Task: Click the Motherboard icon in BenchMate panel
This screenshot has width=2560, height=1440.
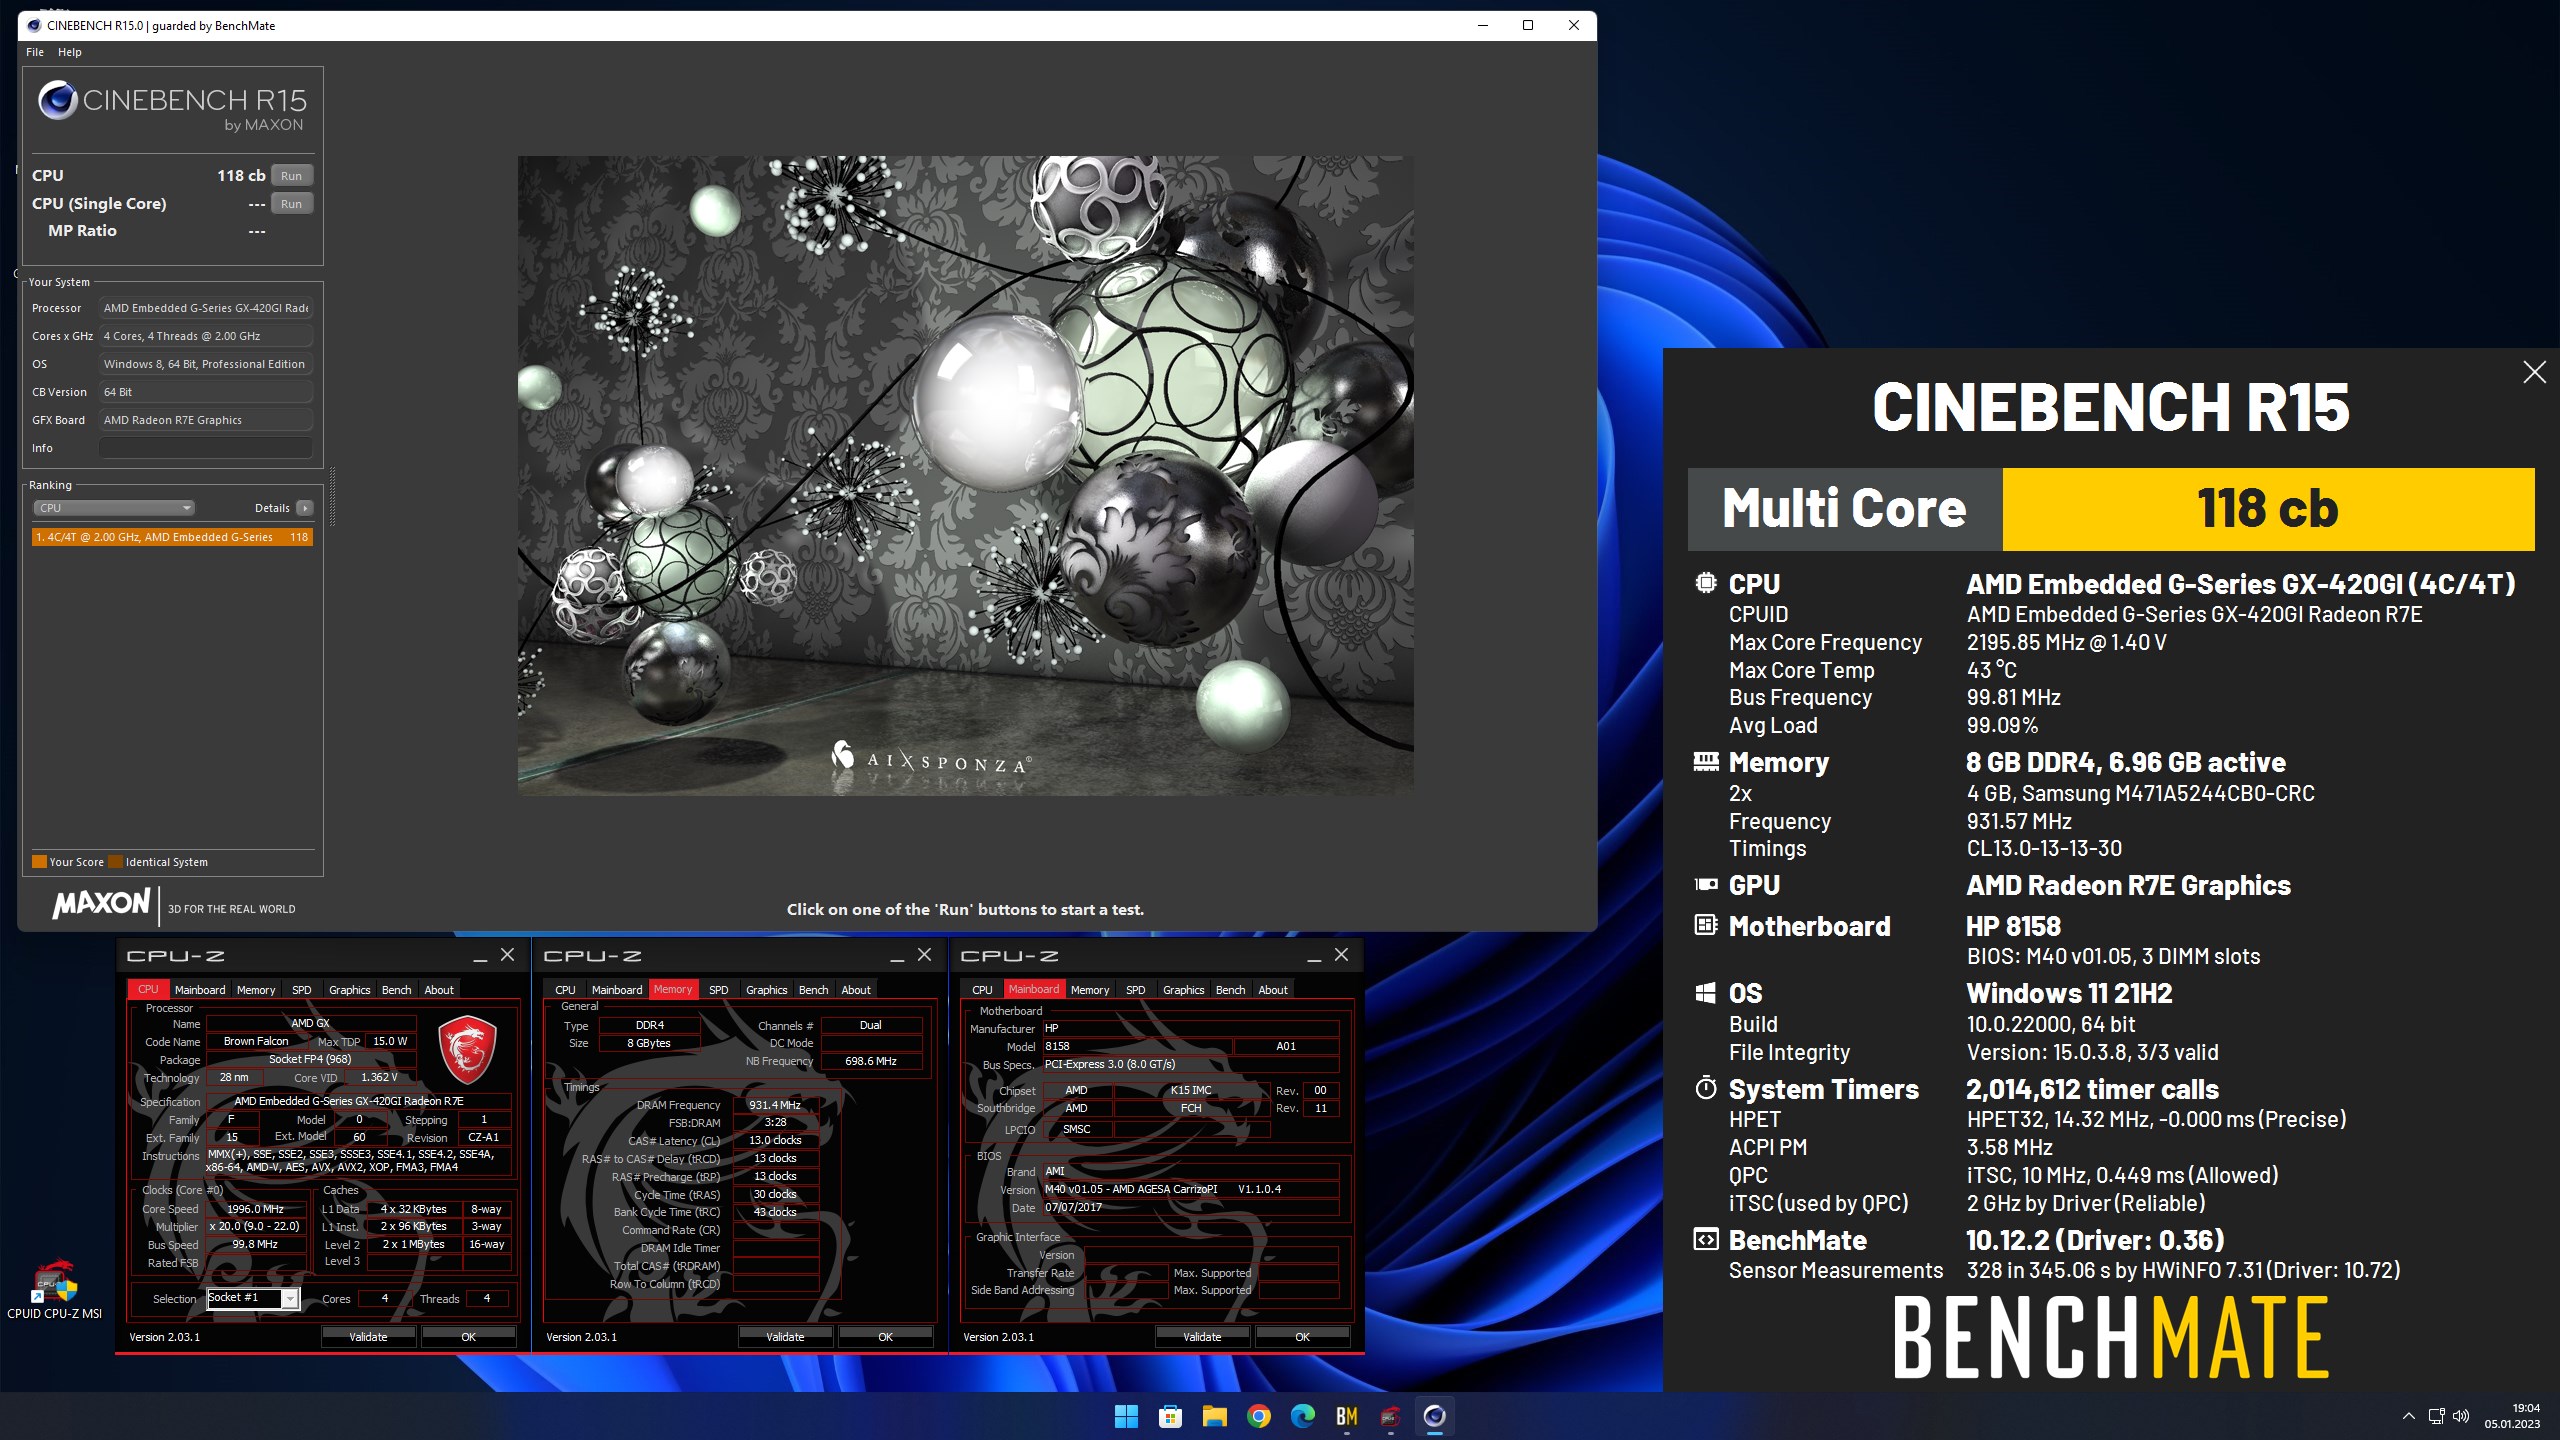Action: [1706, 925]
